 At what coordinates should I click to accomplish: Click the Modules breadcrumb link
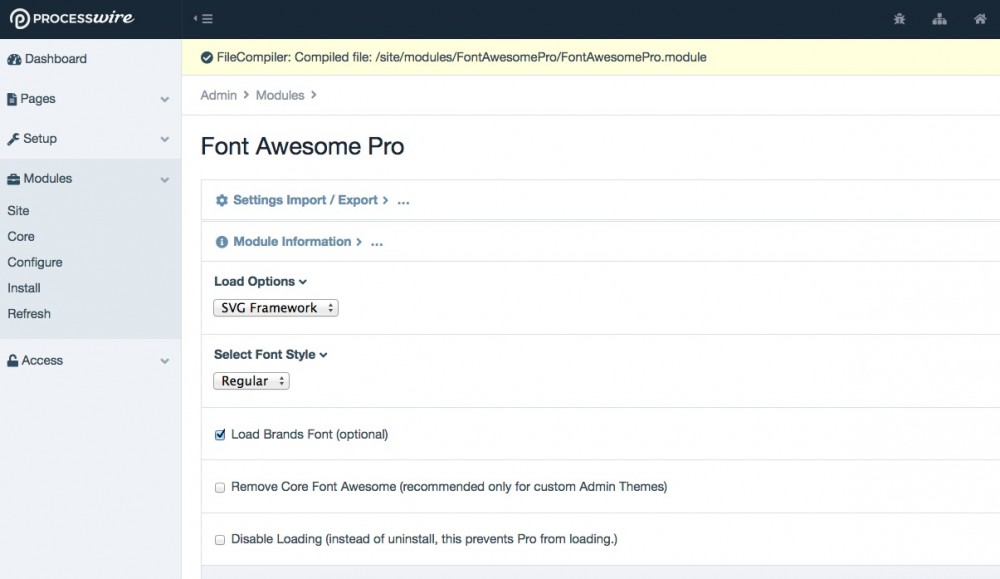280,95
